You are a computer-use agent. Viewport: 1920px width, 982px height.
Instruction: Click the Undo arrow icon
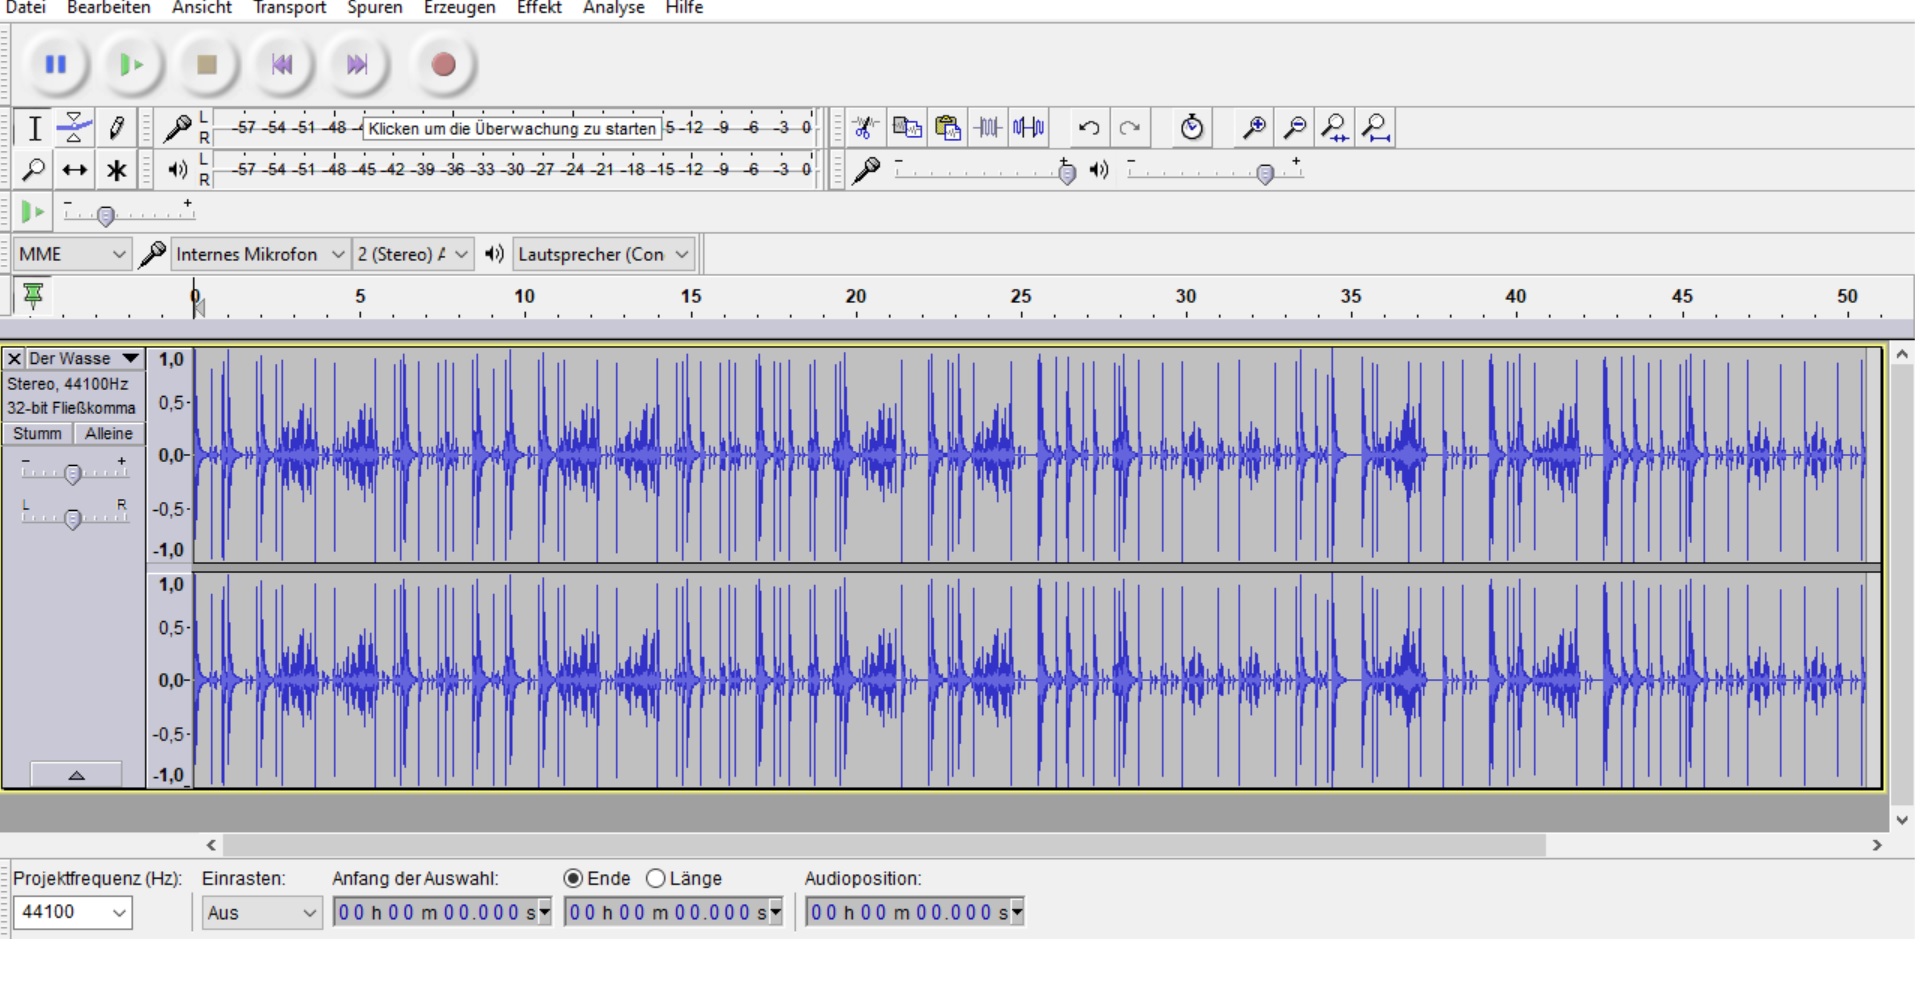click(x=1089, y=128)
